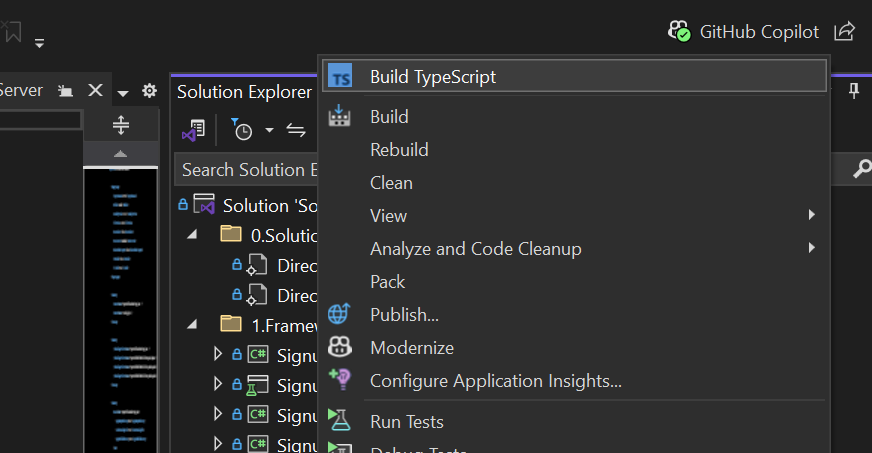Click the Publish globe icon
The image size is (872, 453).
click(x=340, y=314)
